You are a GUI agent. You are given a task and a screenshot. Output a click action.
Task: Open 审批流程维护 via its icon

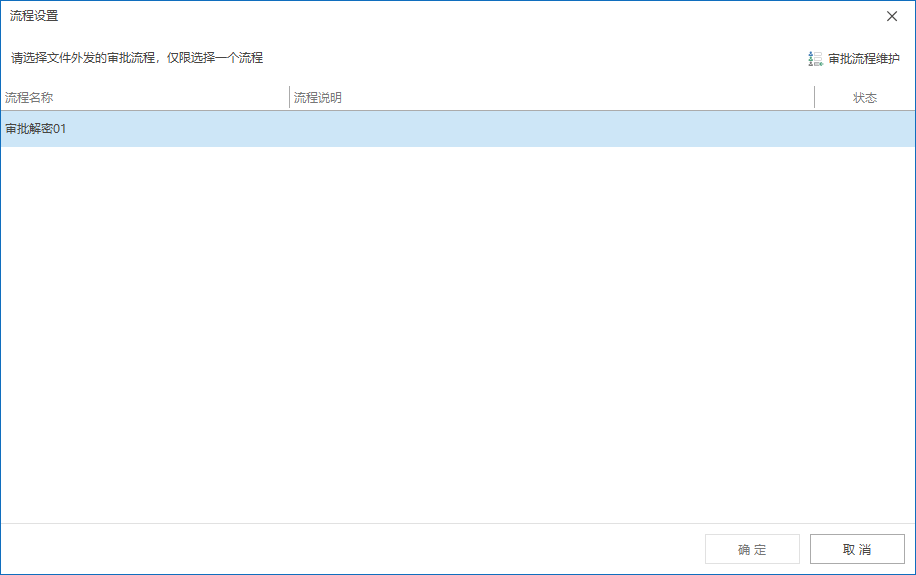[x=816, y=58]
